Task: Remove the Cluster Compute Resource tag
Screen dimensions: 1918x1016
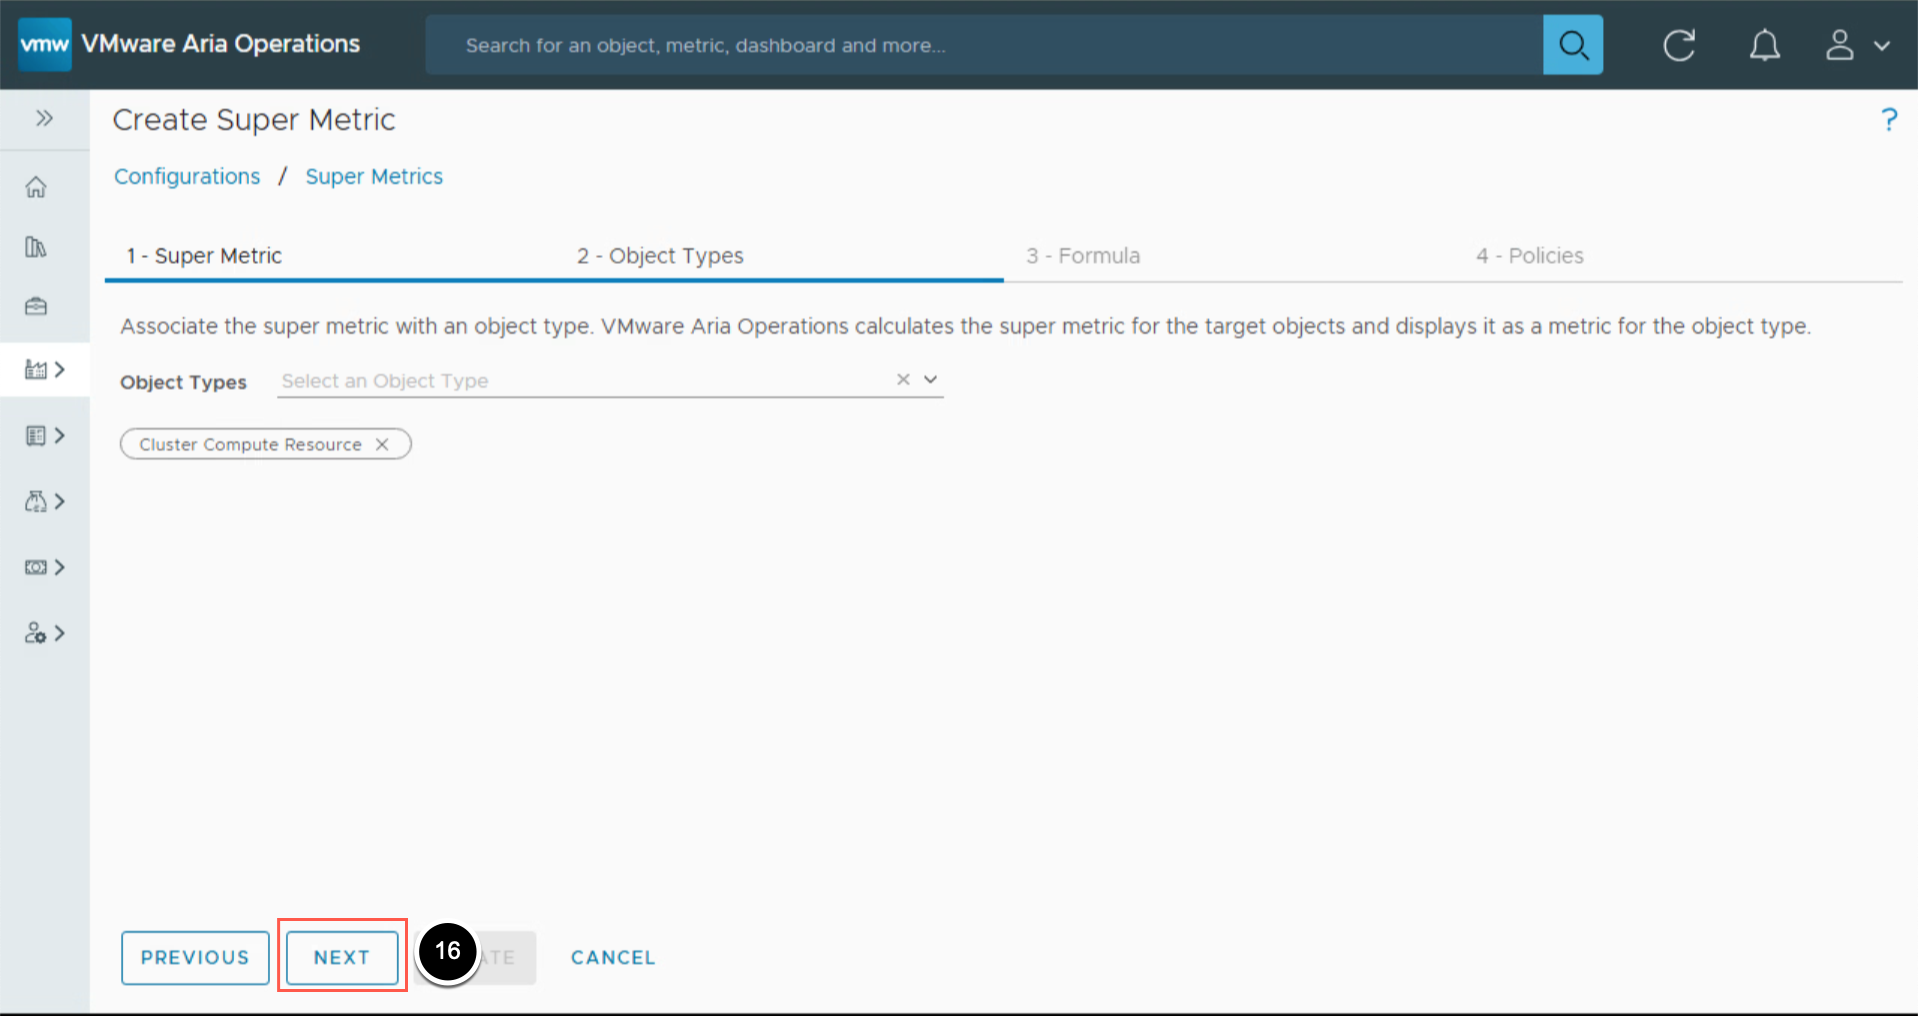Action: pos(382,445)
